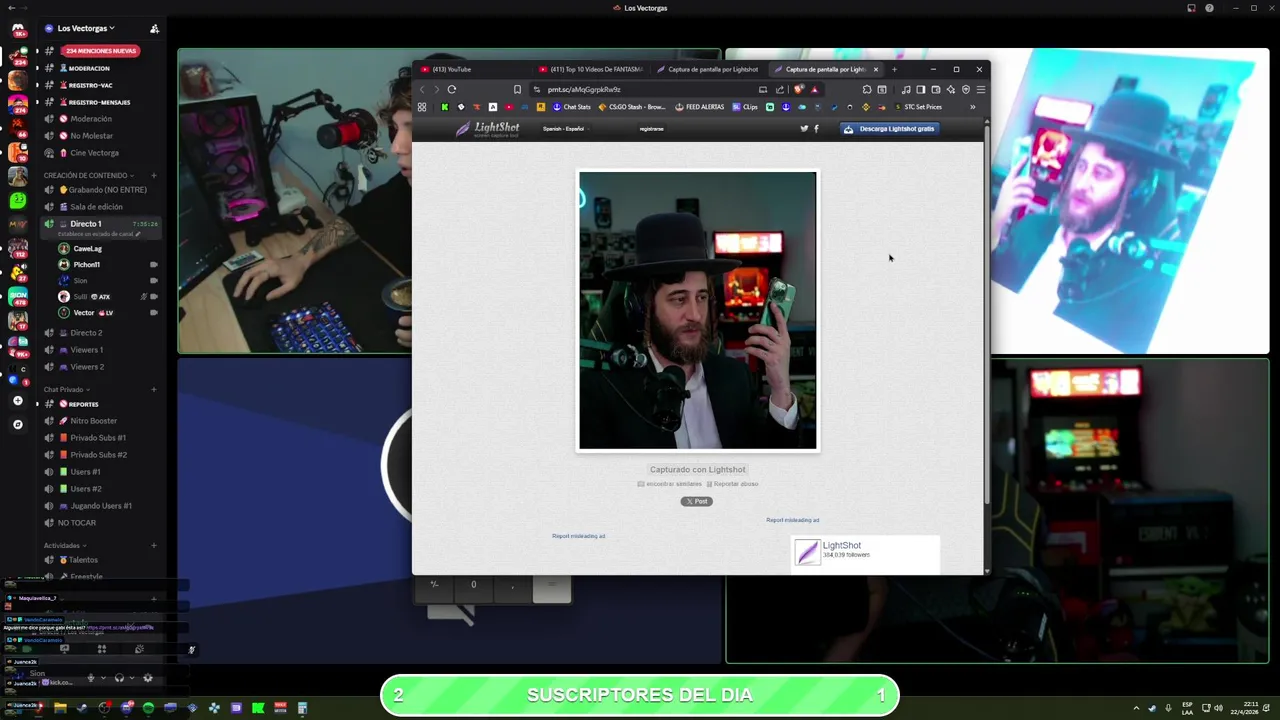Switch to first Captura de pantalla por Lightshot tab

pos(708,69)
